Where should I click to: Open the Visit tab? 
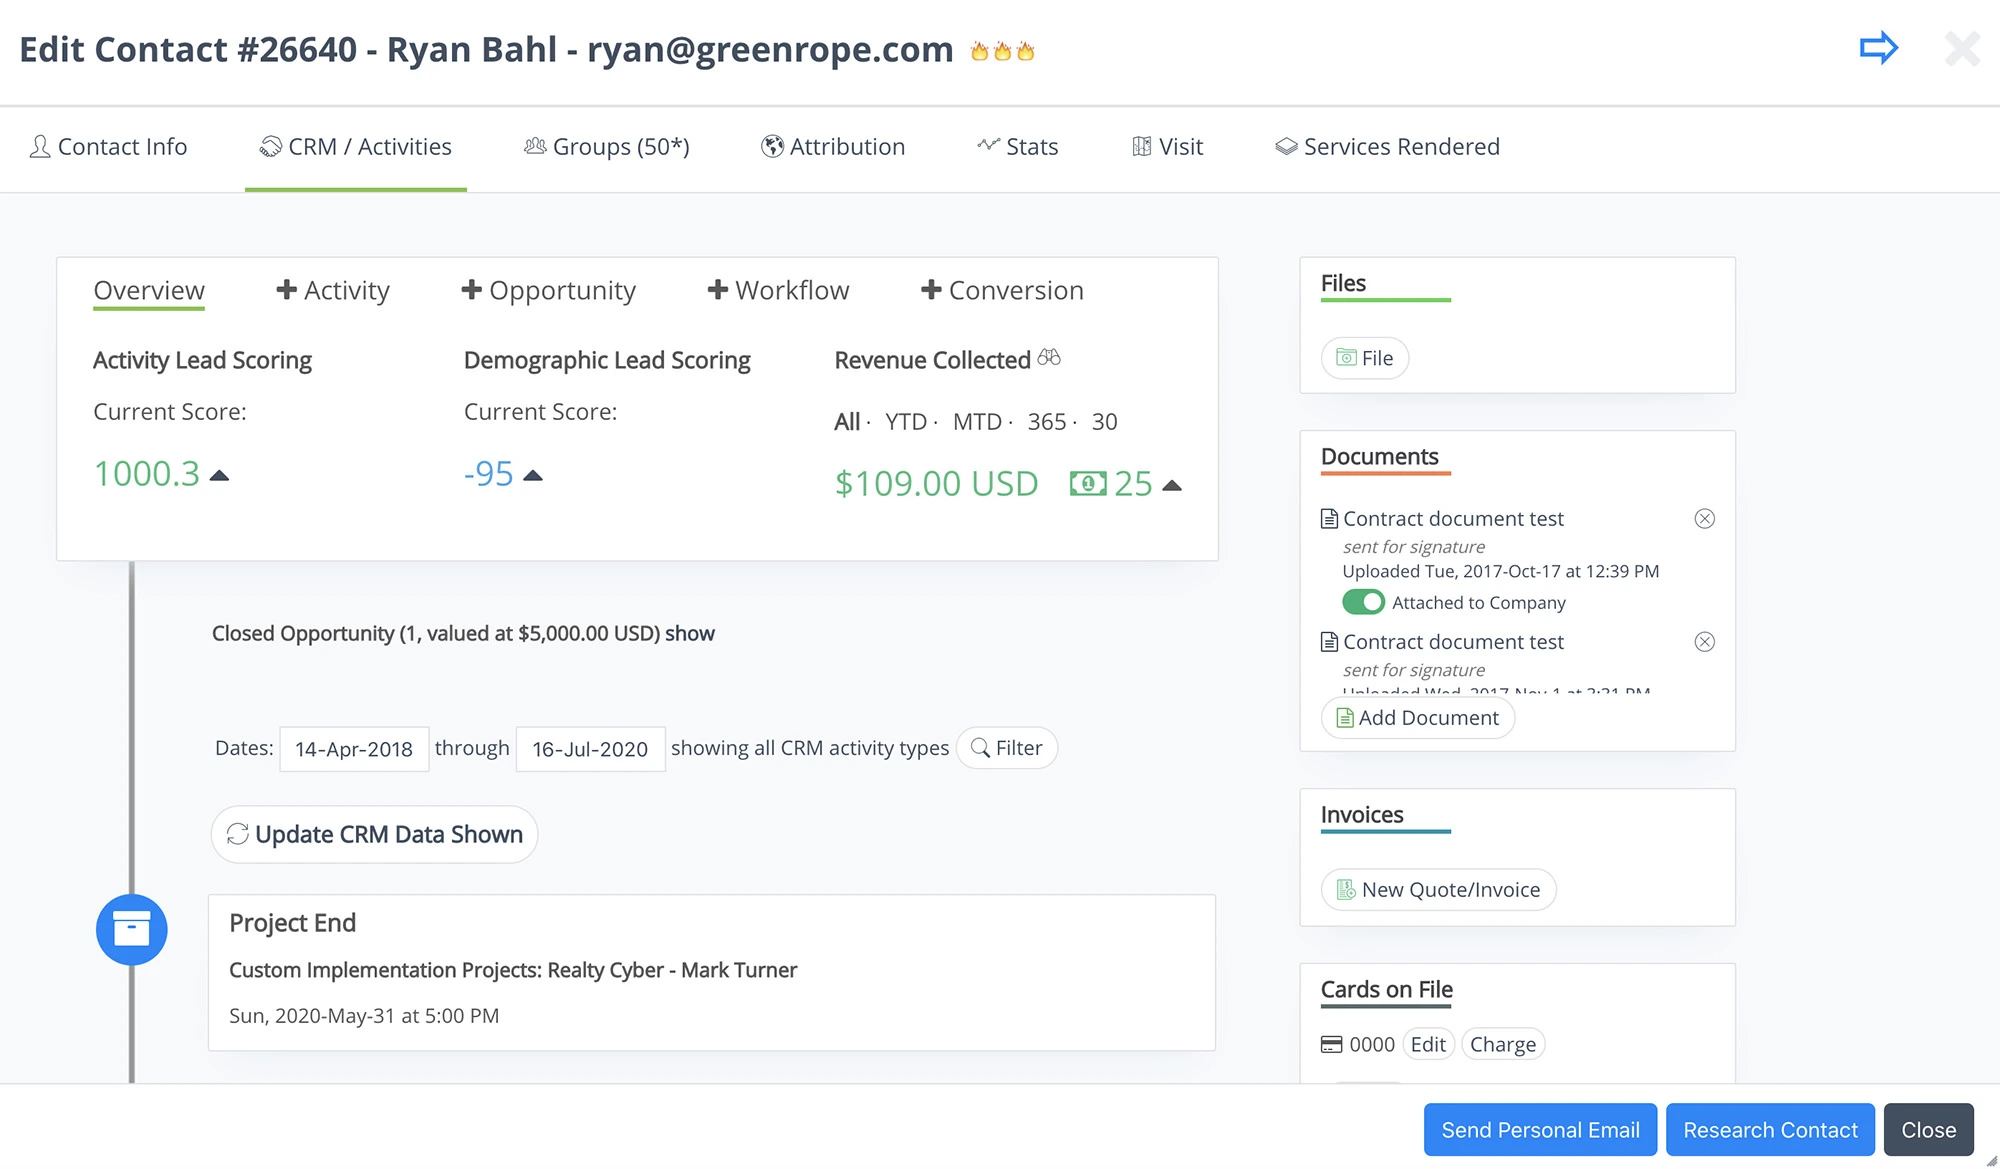pyautogui.click(x=1167, y=147)
